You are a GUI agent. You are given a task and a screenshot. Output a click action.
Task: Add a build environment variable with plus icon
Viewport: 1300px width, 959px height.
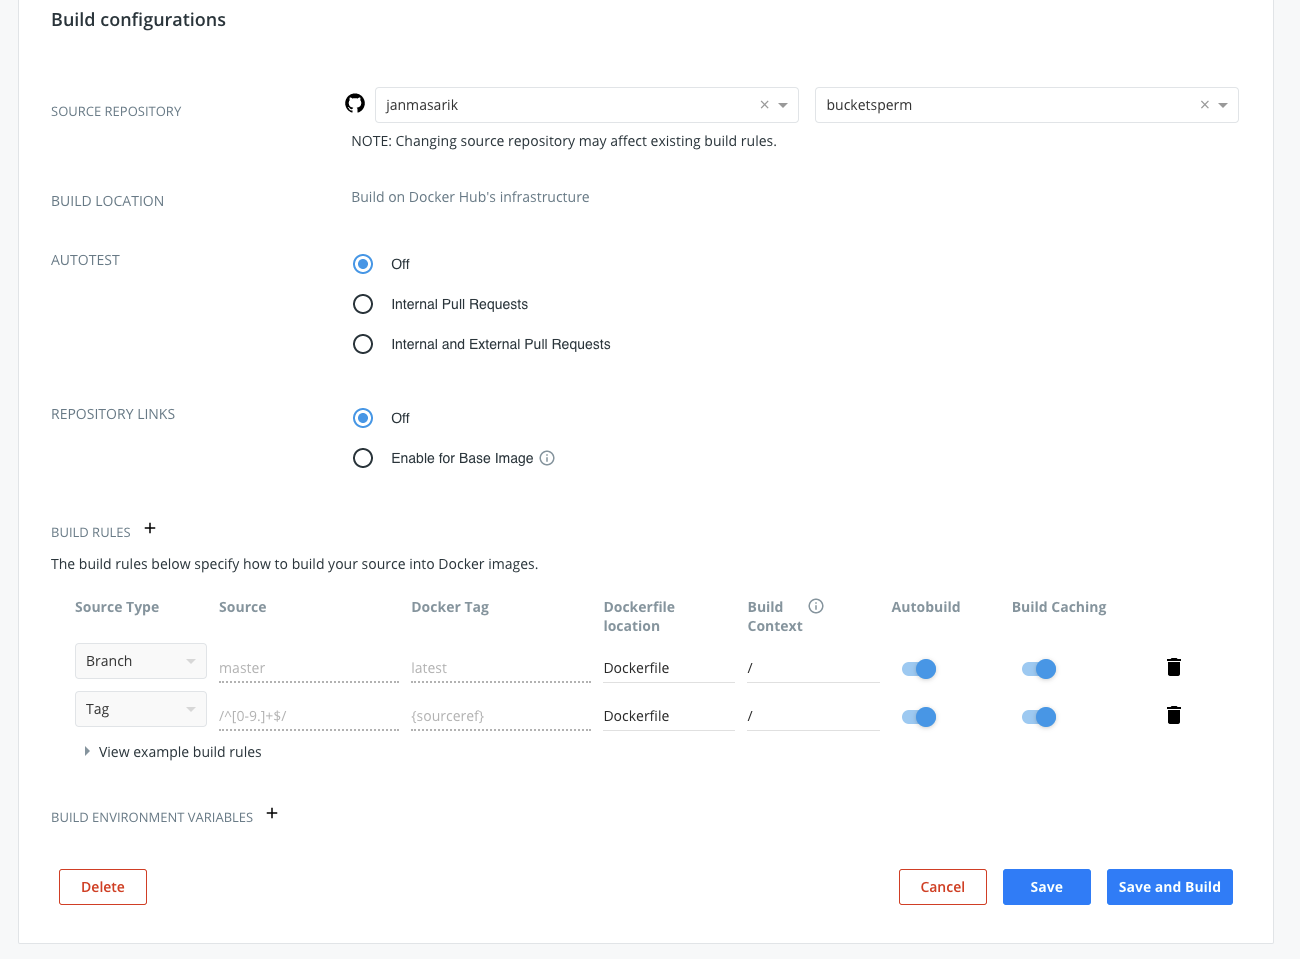point(272,813)
